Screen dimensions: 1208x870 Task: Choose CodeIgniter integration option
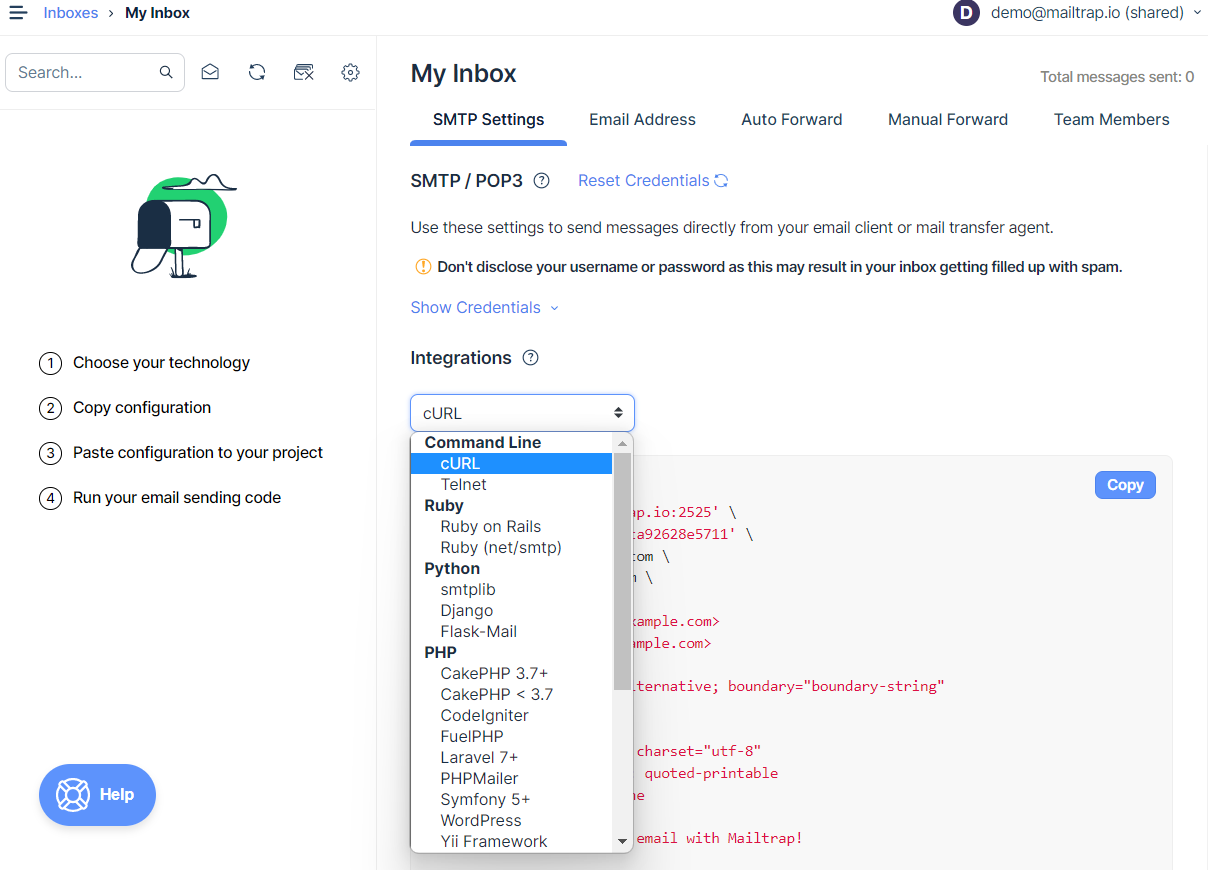point(512,716)
